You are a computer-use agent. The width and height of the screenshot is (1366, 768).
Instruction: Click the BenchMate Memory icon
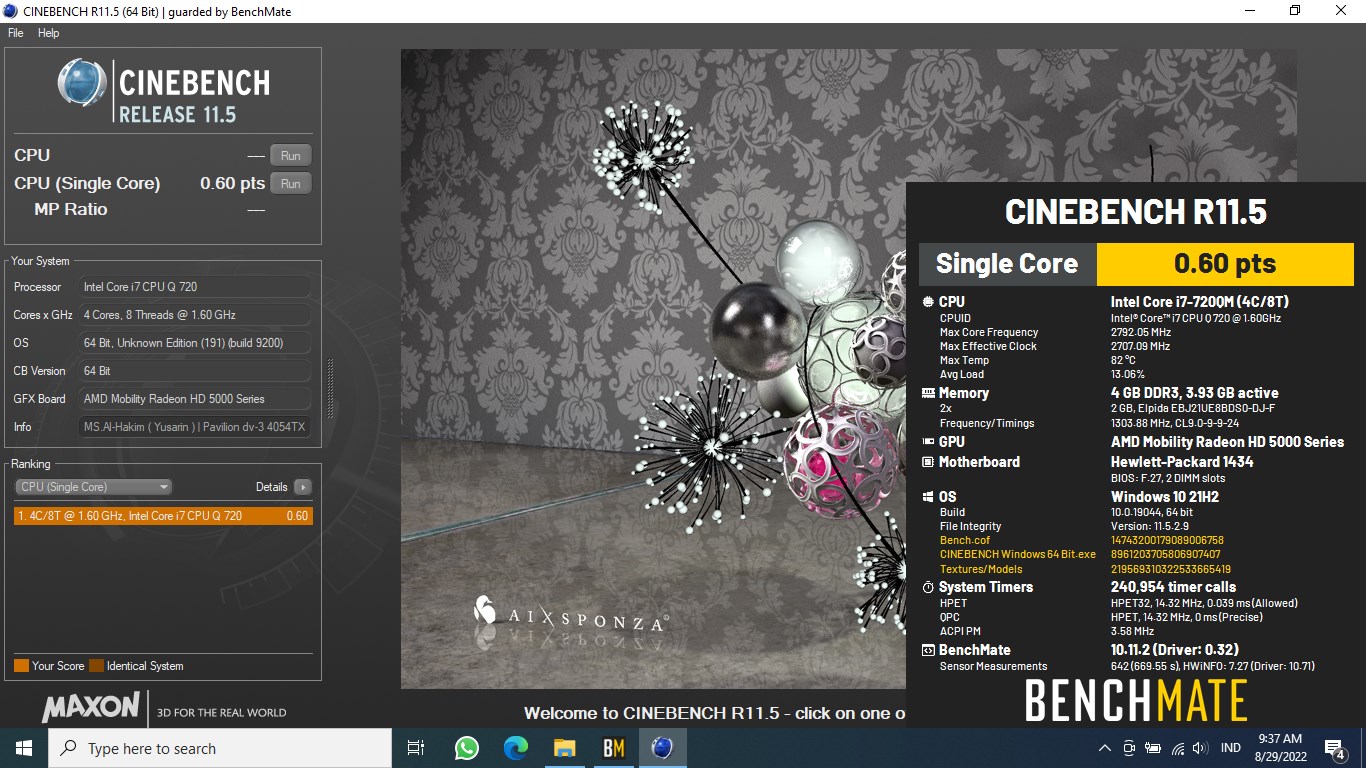click(x=928, y=393)
